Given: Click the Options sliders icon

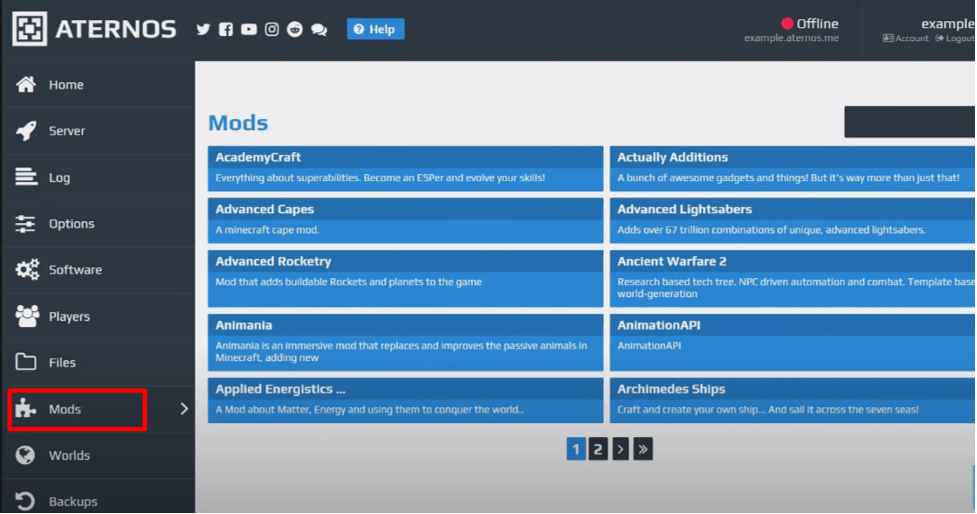Looking at the screenshot, I should pos(26,224).
